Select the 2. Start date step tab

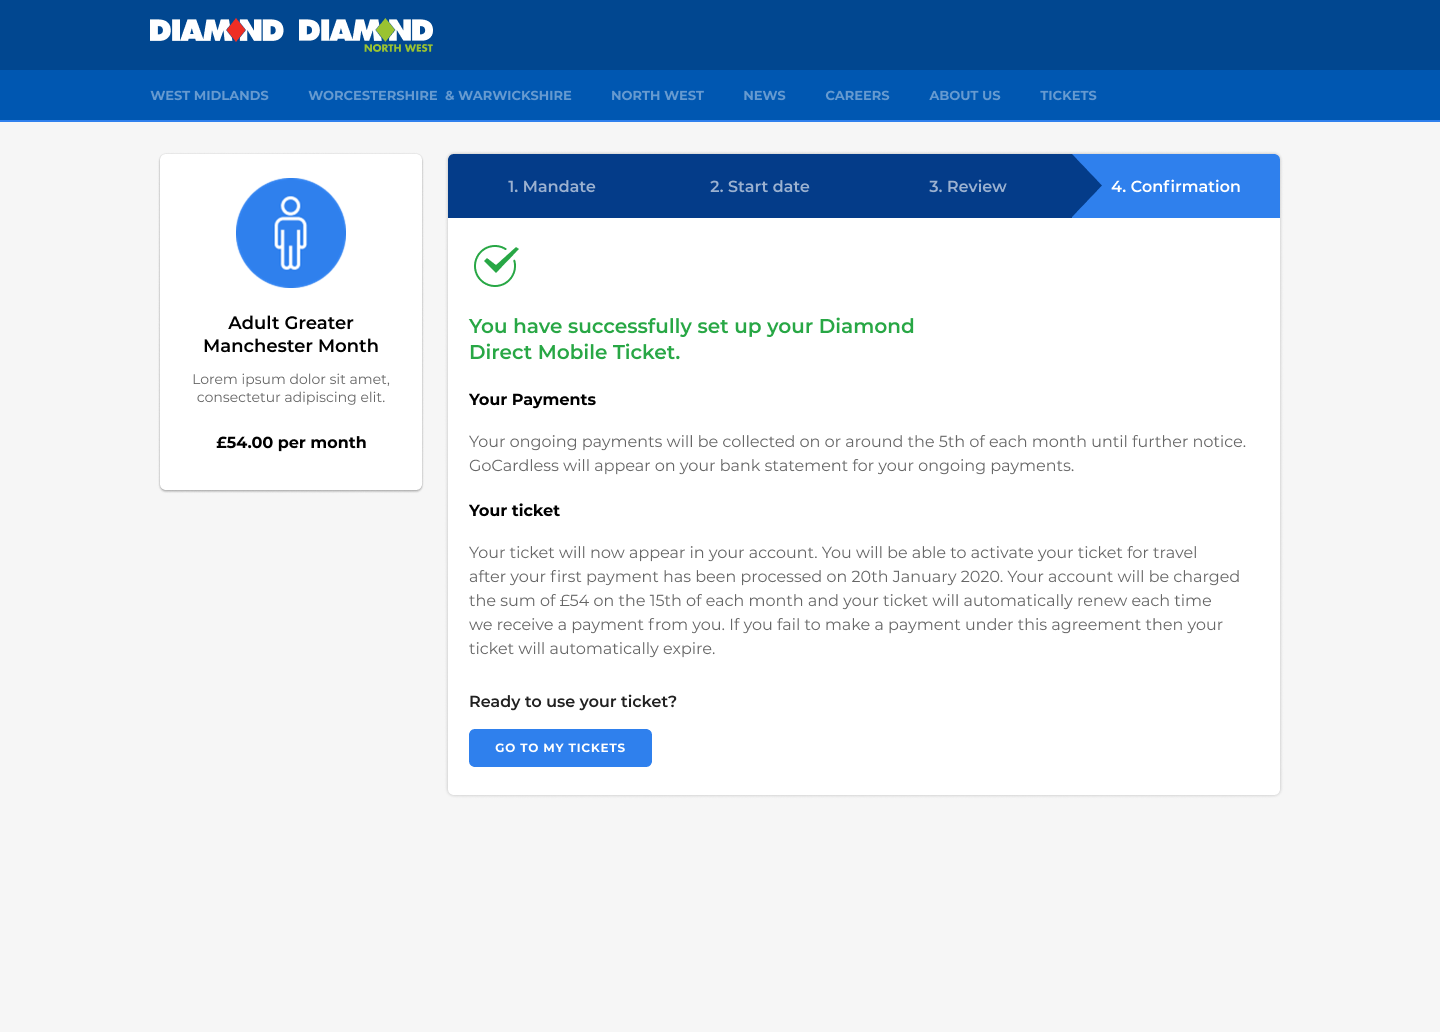click(760, 186)
